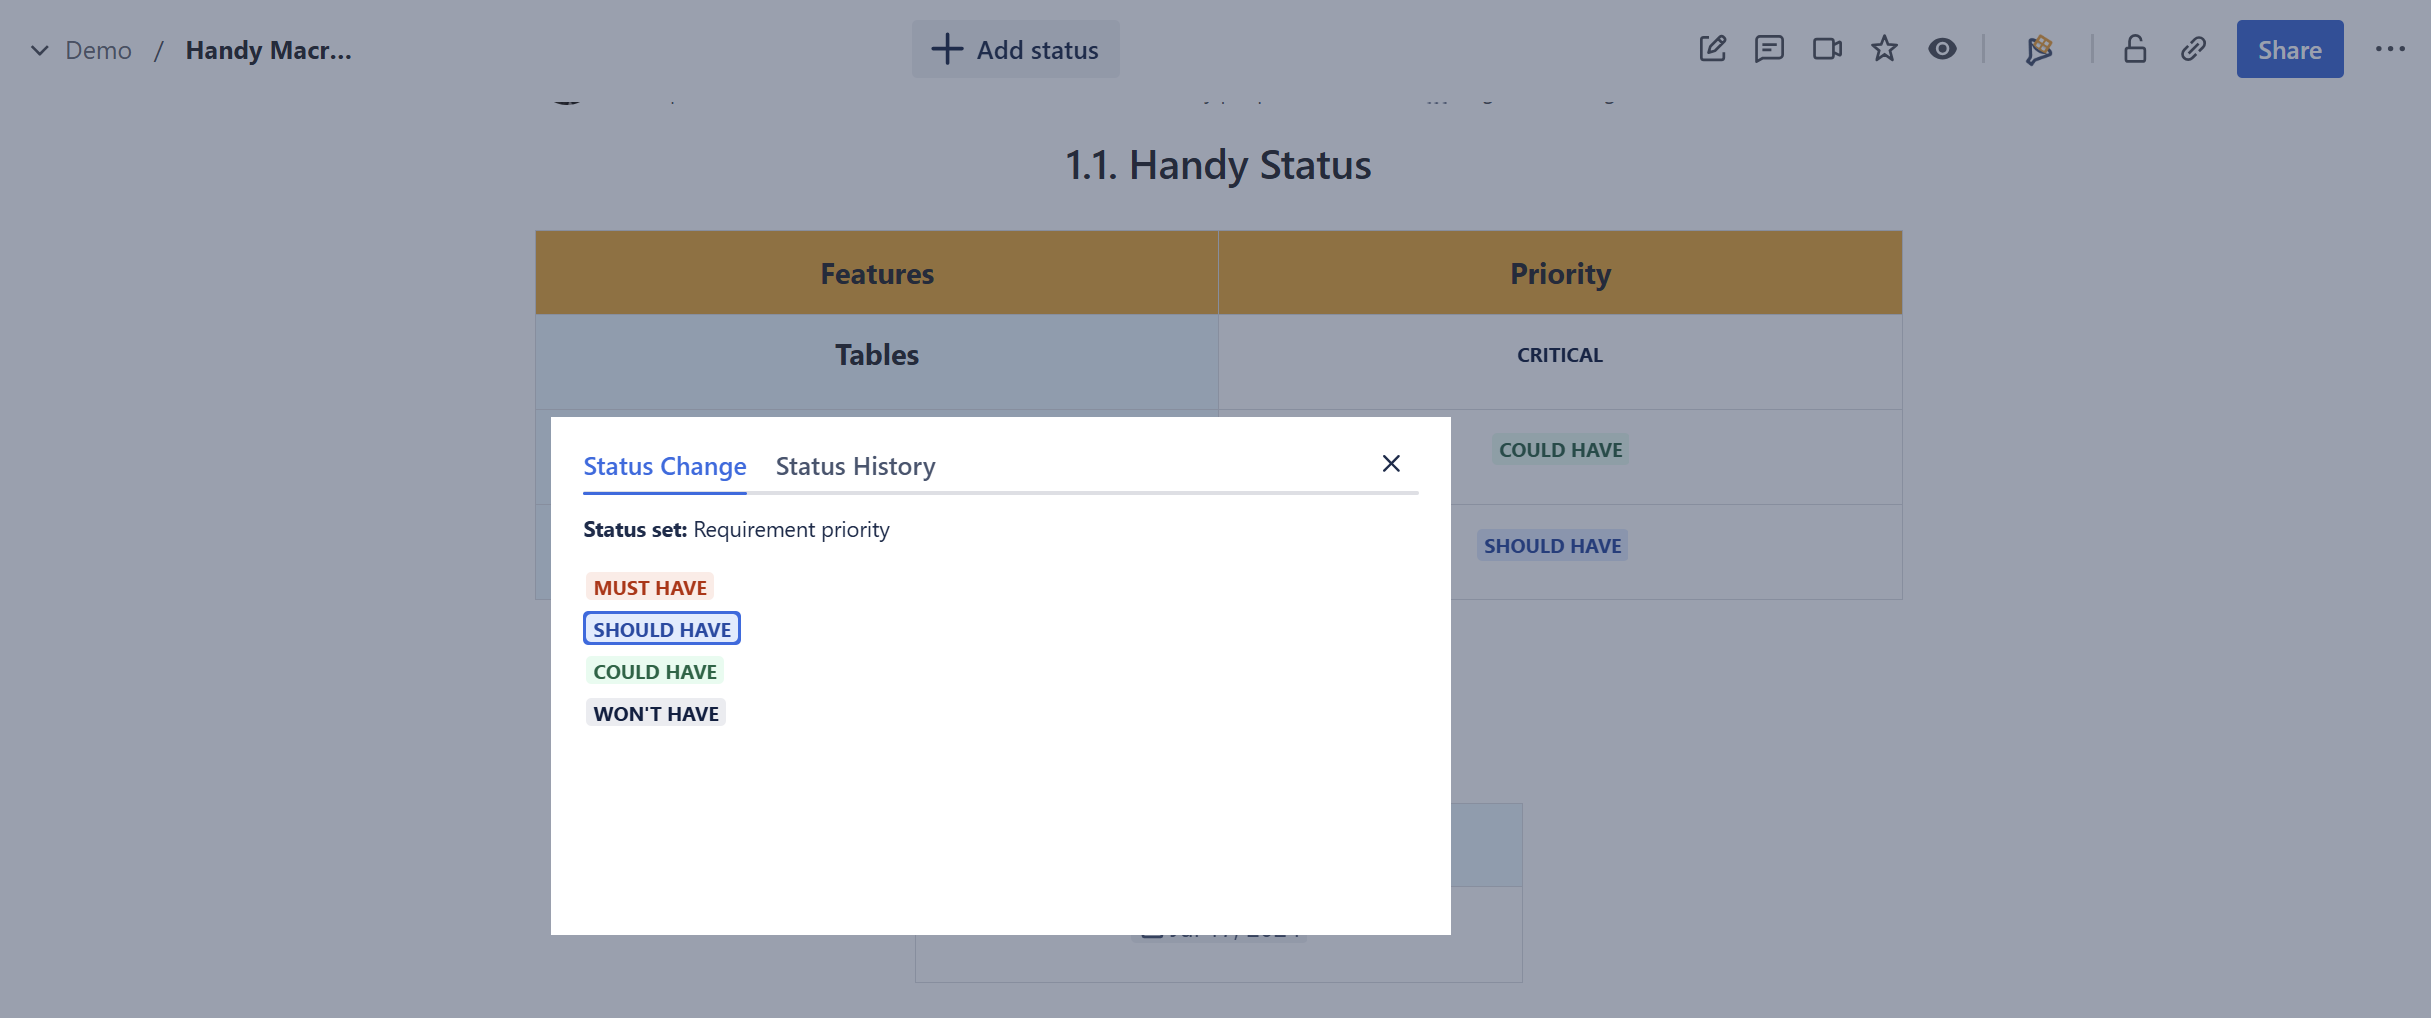2431x1018 pixels.
Task: Open page comments via speech bubble icon
Action: tap(1769, 49)
